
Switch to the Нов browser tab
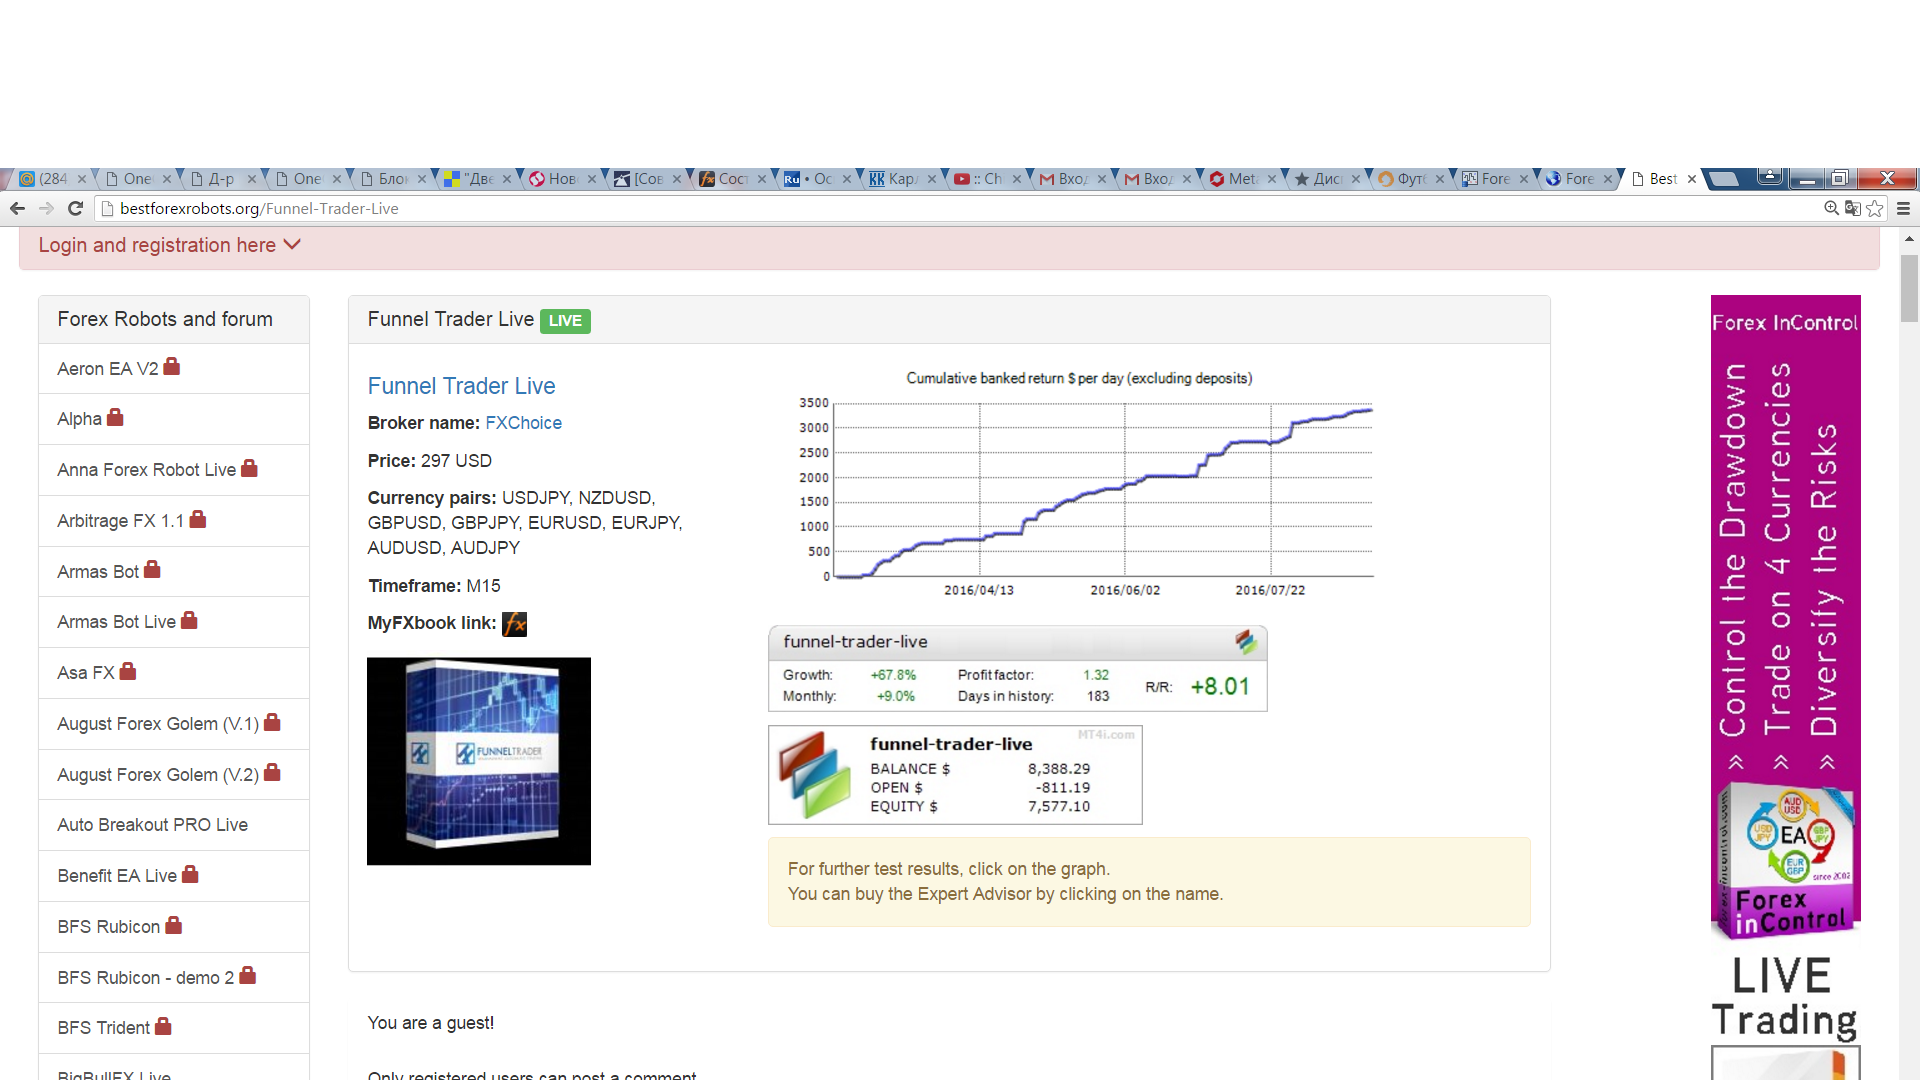point(562,179)
